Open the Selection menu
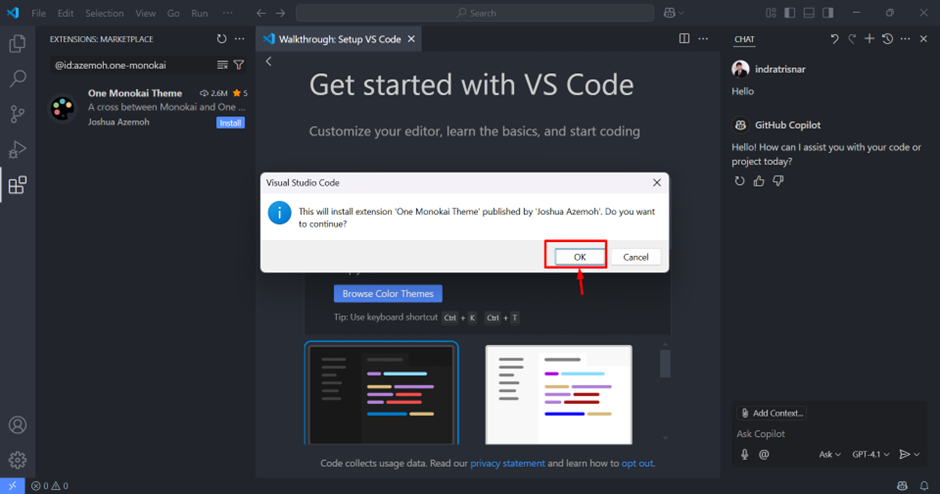This screenshot has height=494, width=940. click(104, 13)
